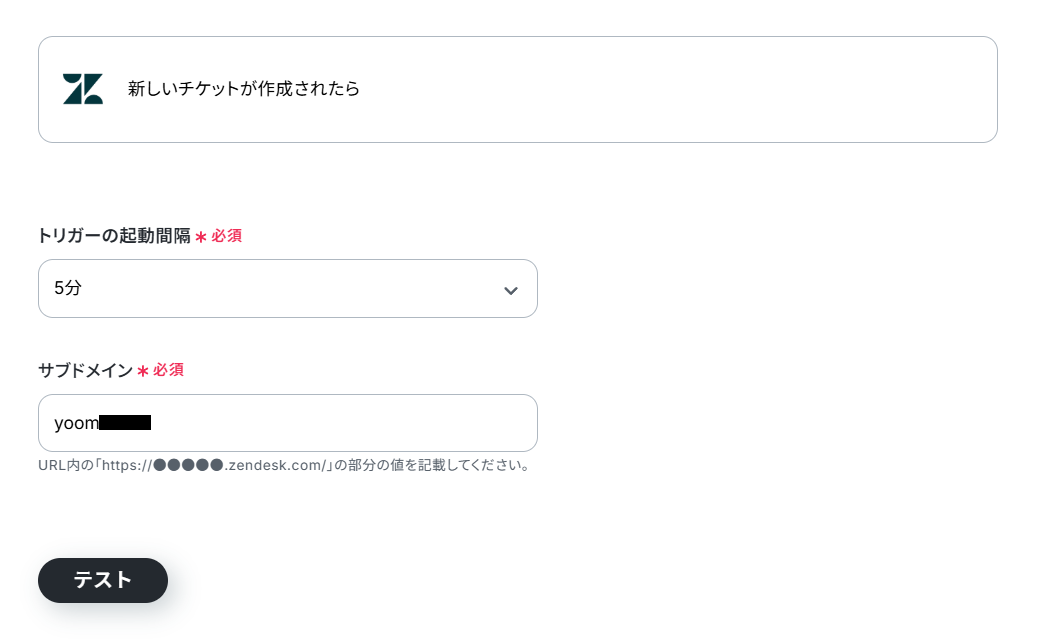Viewport: 1037px width, 639px height.
Task: Click the black redacted box in subdomain field
Action: 125,423
